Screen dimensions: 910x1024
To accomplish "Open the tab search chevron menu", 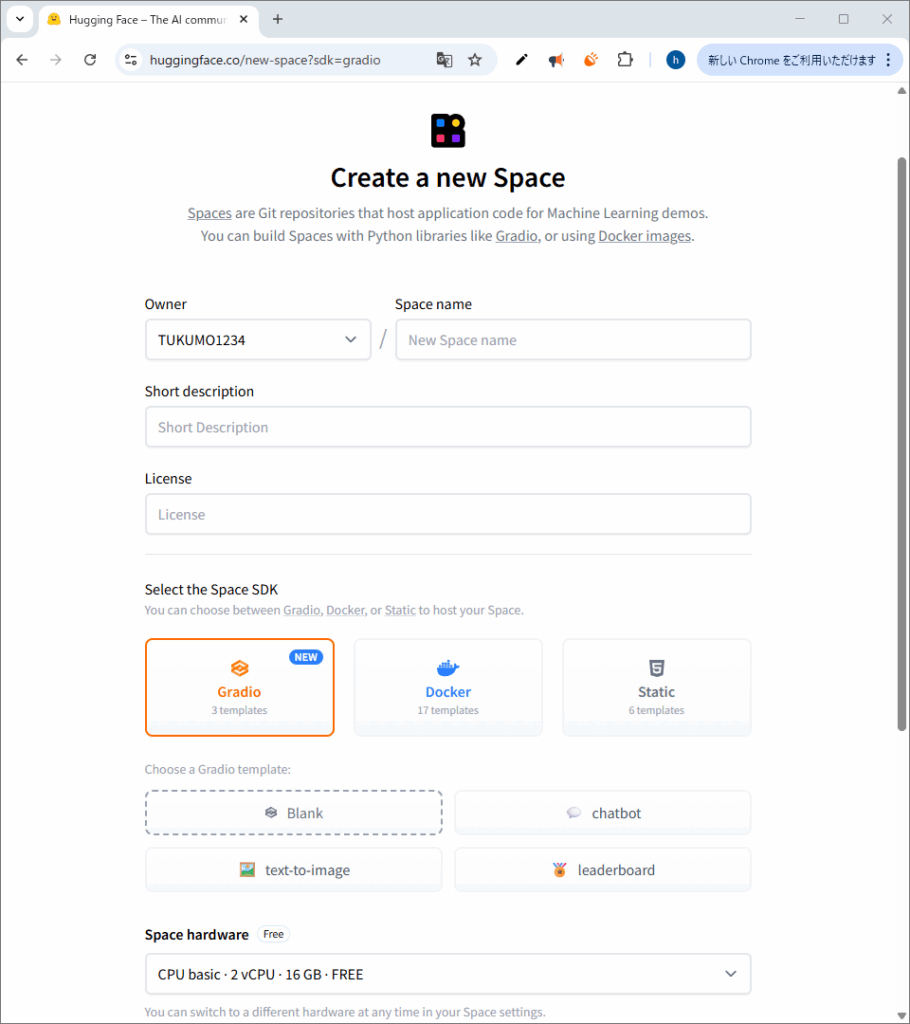I will pos(19,19).
